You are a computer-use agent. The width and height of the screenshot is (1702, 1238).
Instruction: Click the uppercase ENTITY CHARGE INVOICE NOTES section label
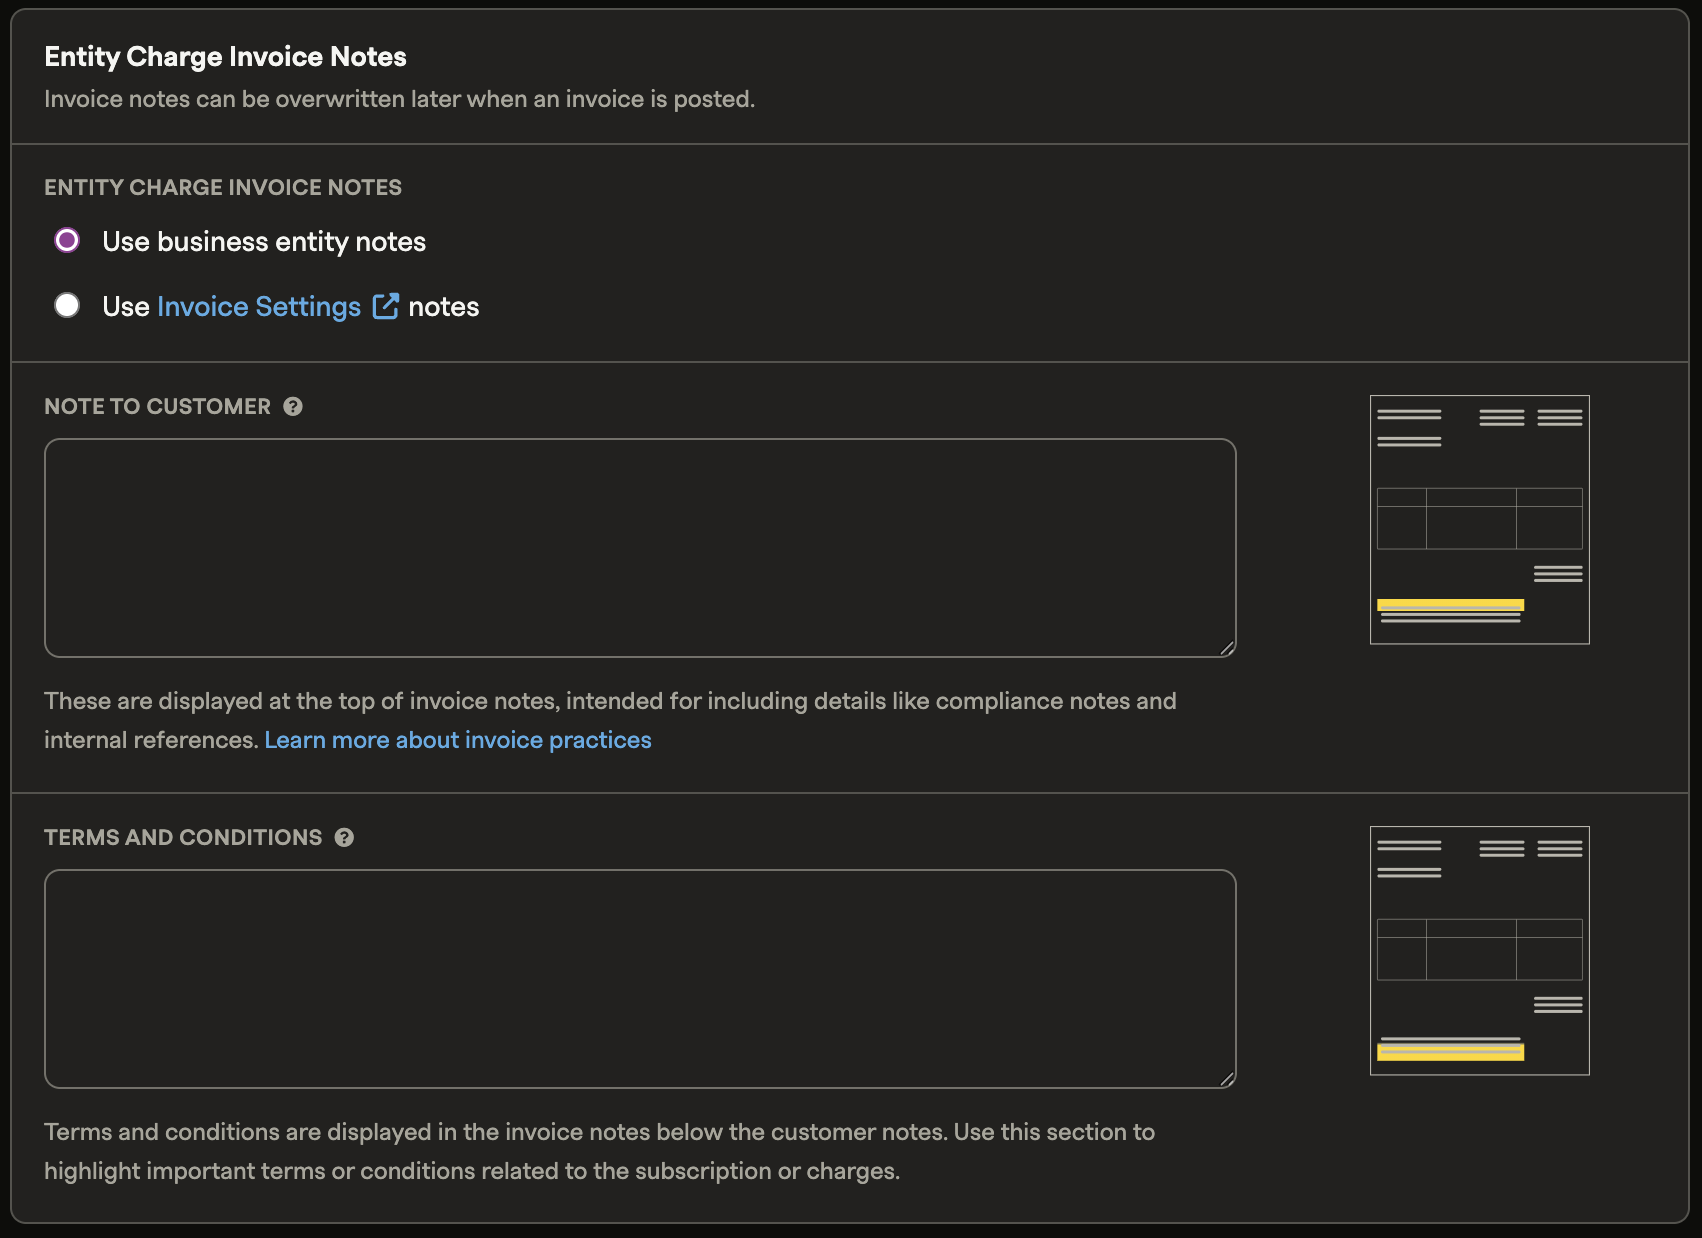click(x=223, y=187)
